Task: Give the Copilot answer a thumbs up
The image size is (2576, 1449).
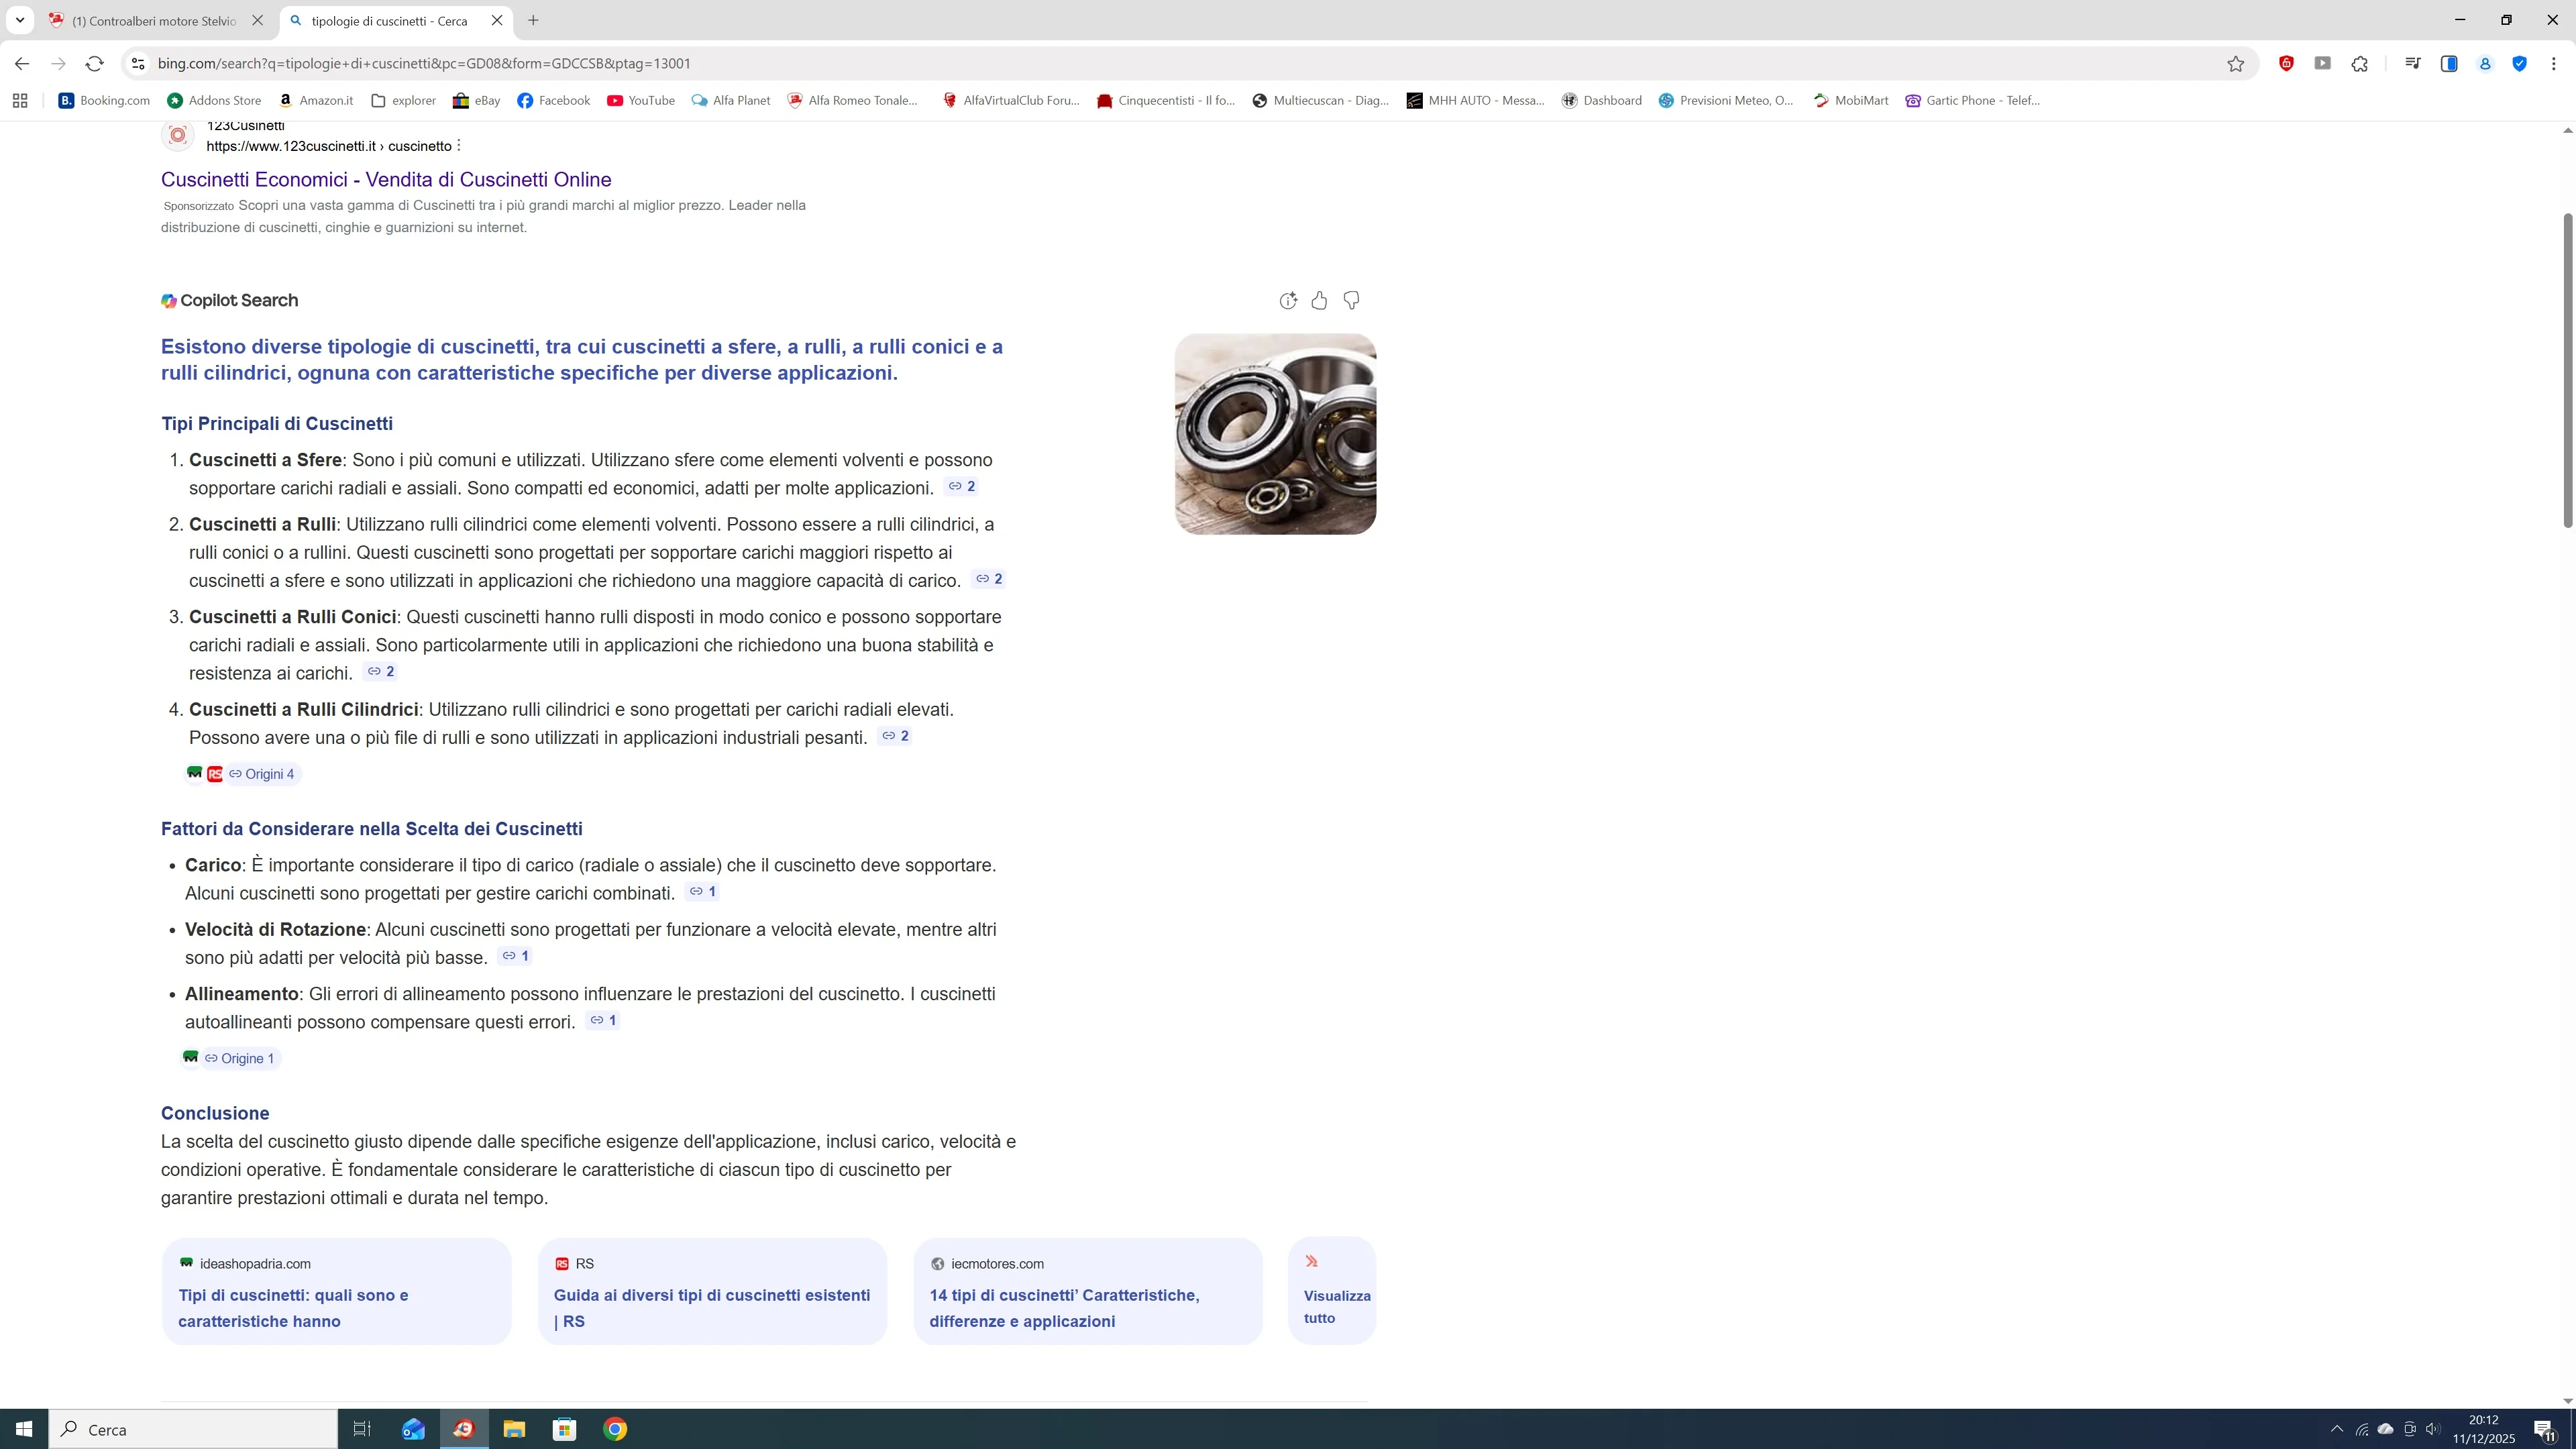Action: (1318, 300)
